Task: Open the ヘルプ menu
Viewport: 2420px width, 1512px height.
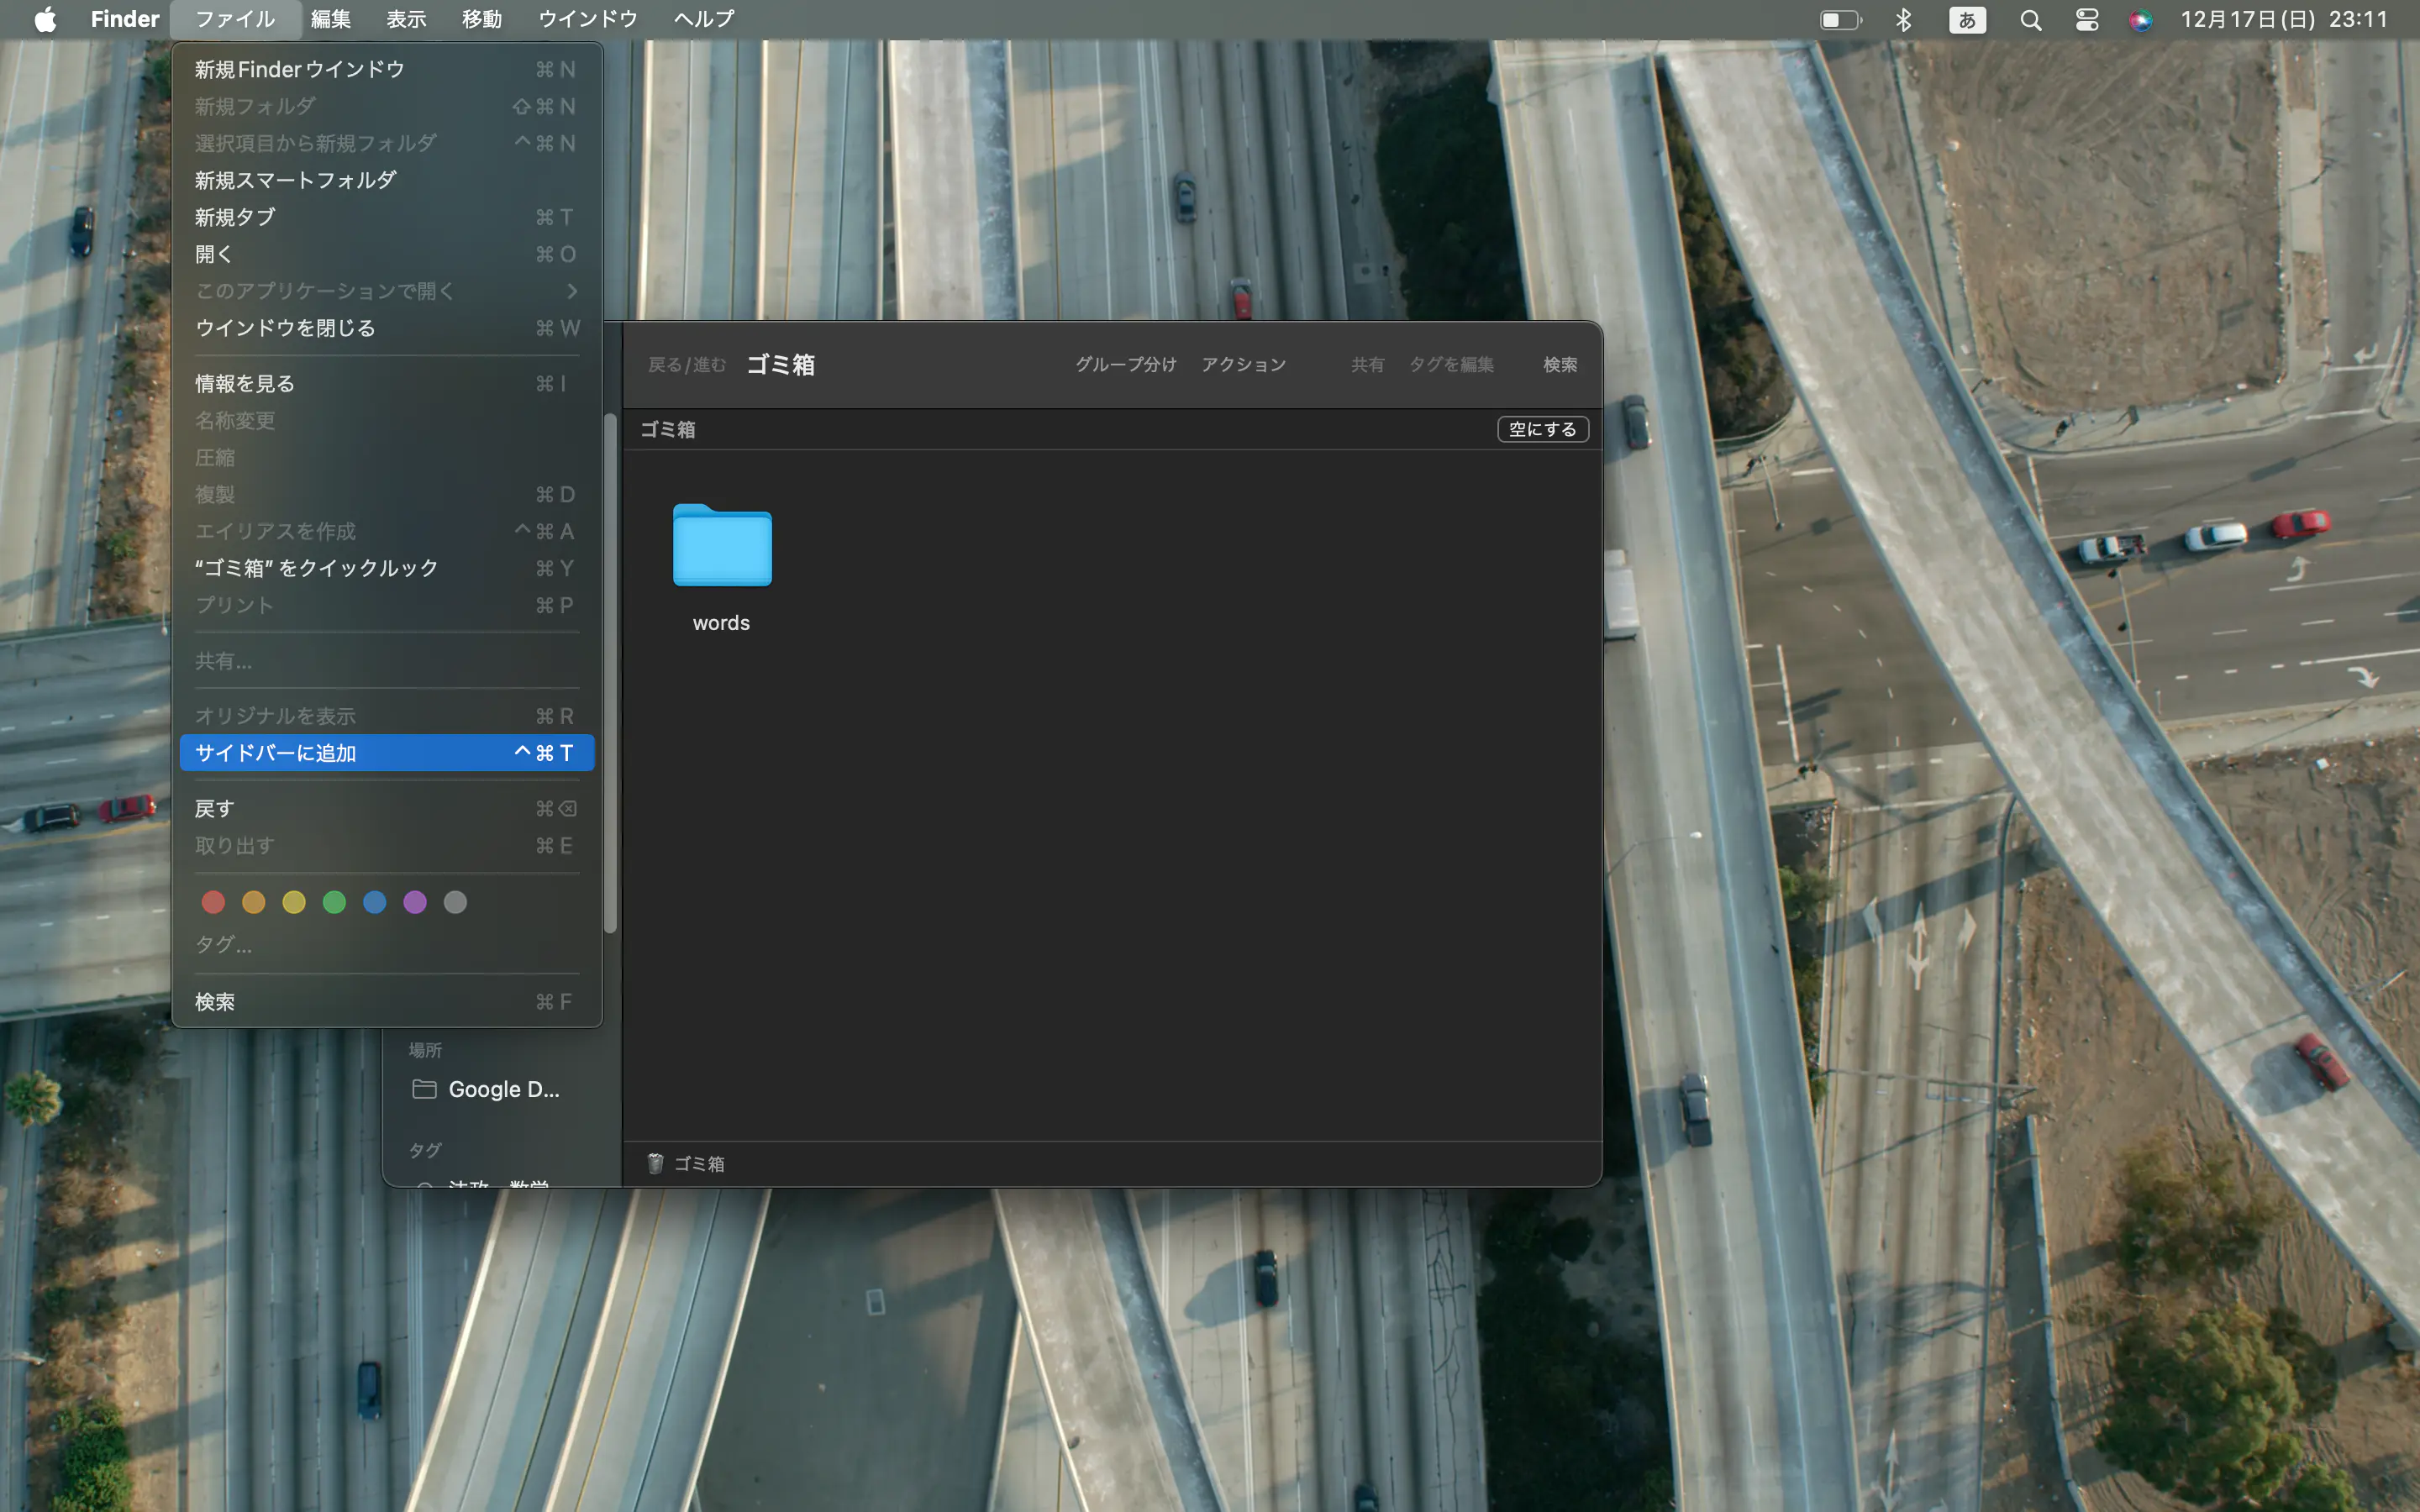Action: click(x=704, y=19)
